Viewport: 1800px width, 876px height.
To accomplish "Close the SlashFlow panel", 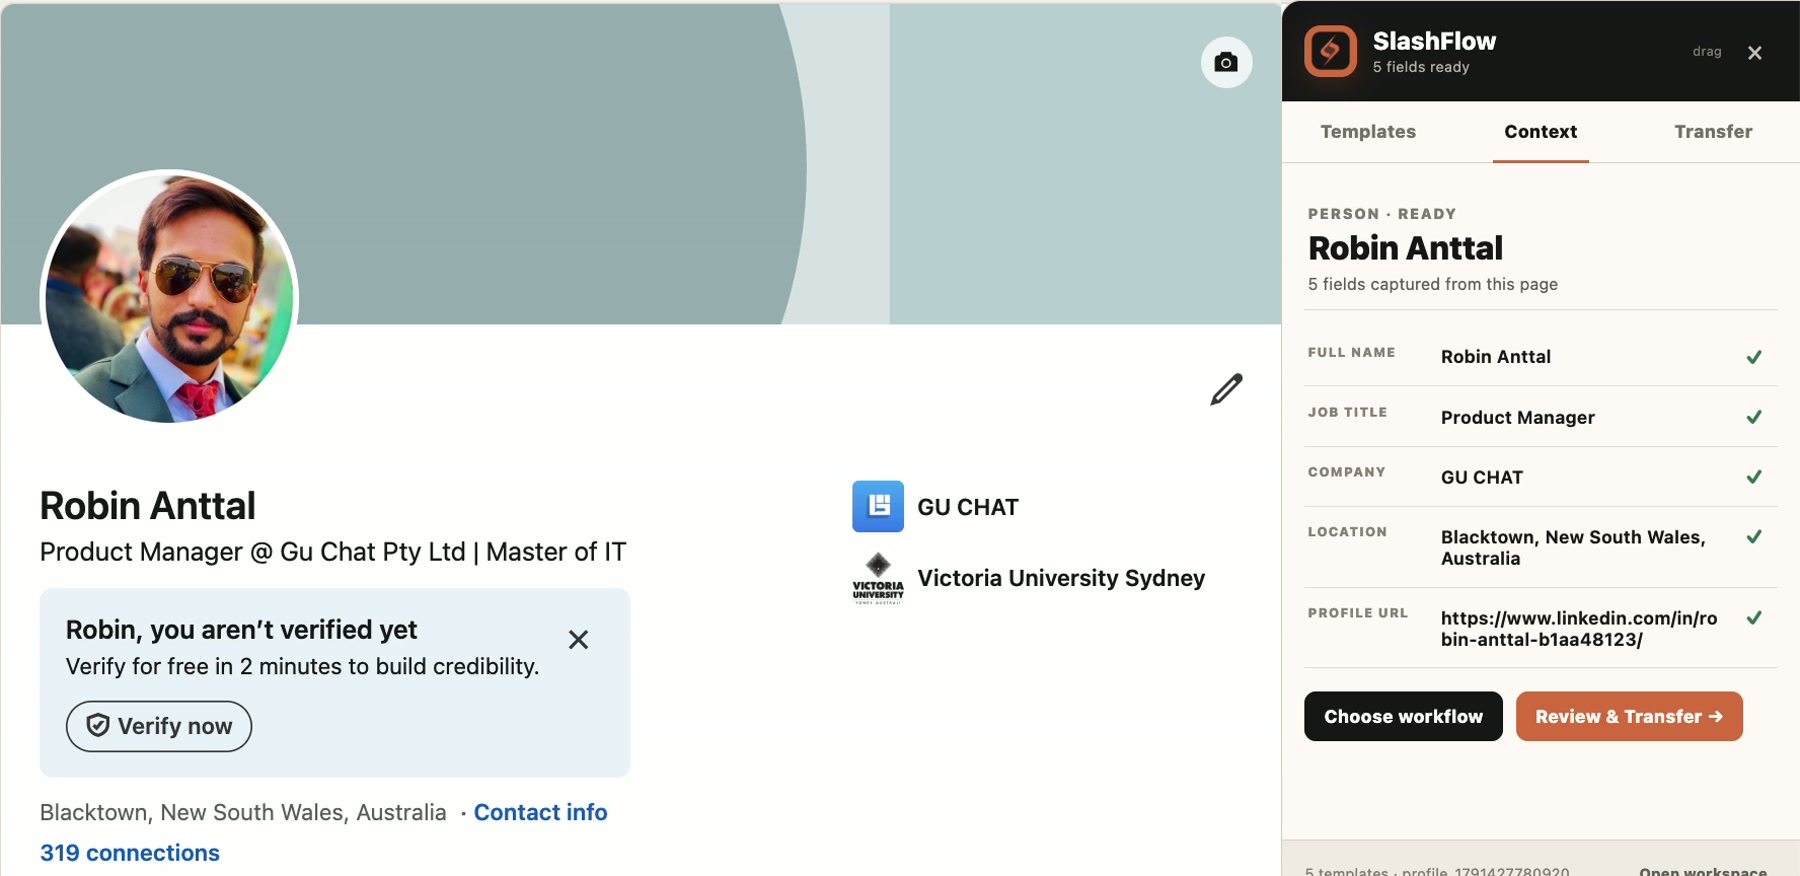I will [1755, 53].
